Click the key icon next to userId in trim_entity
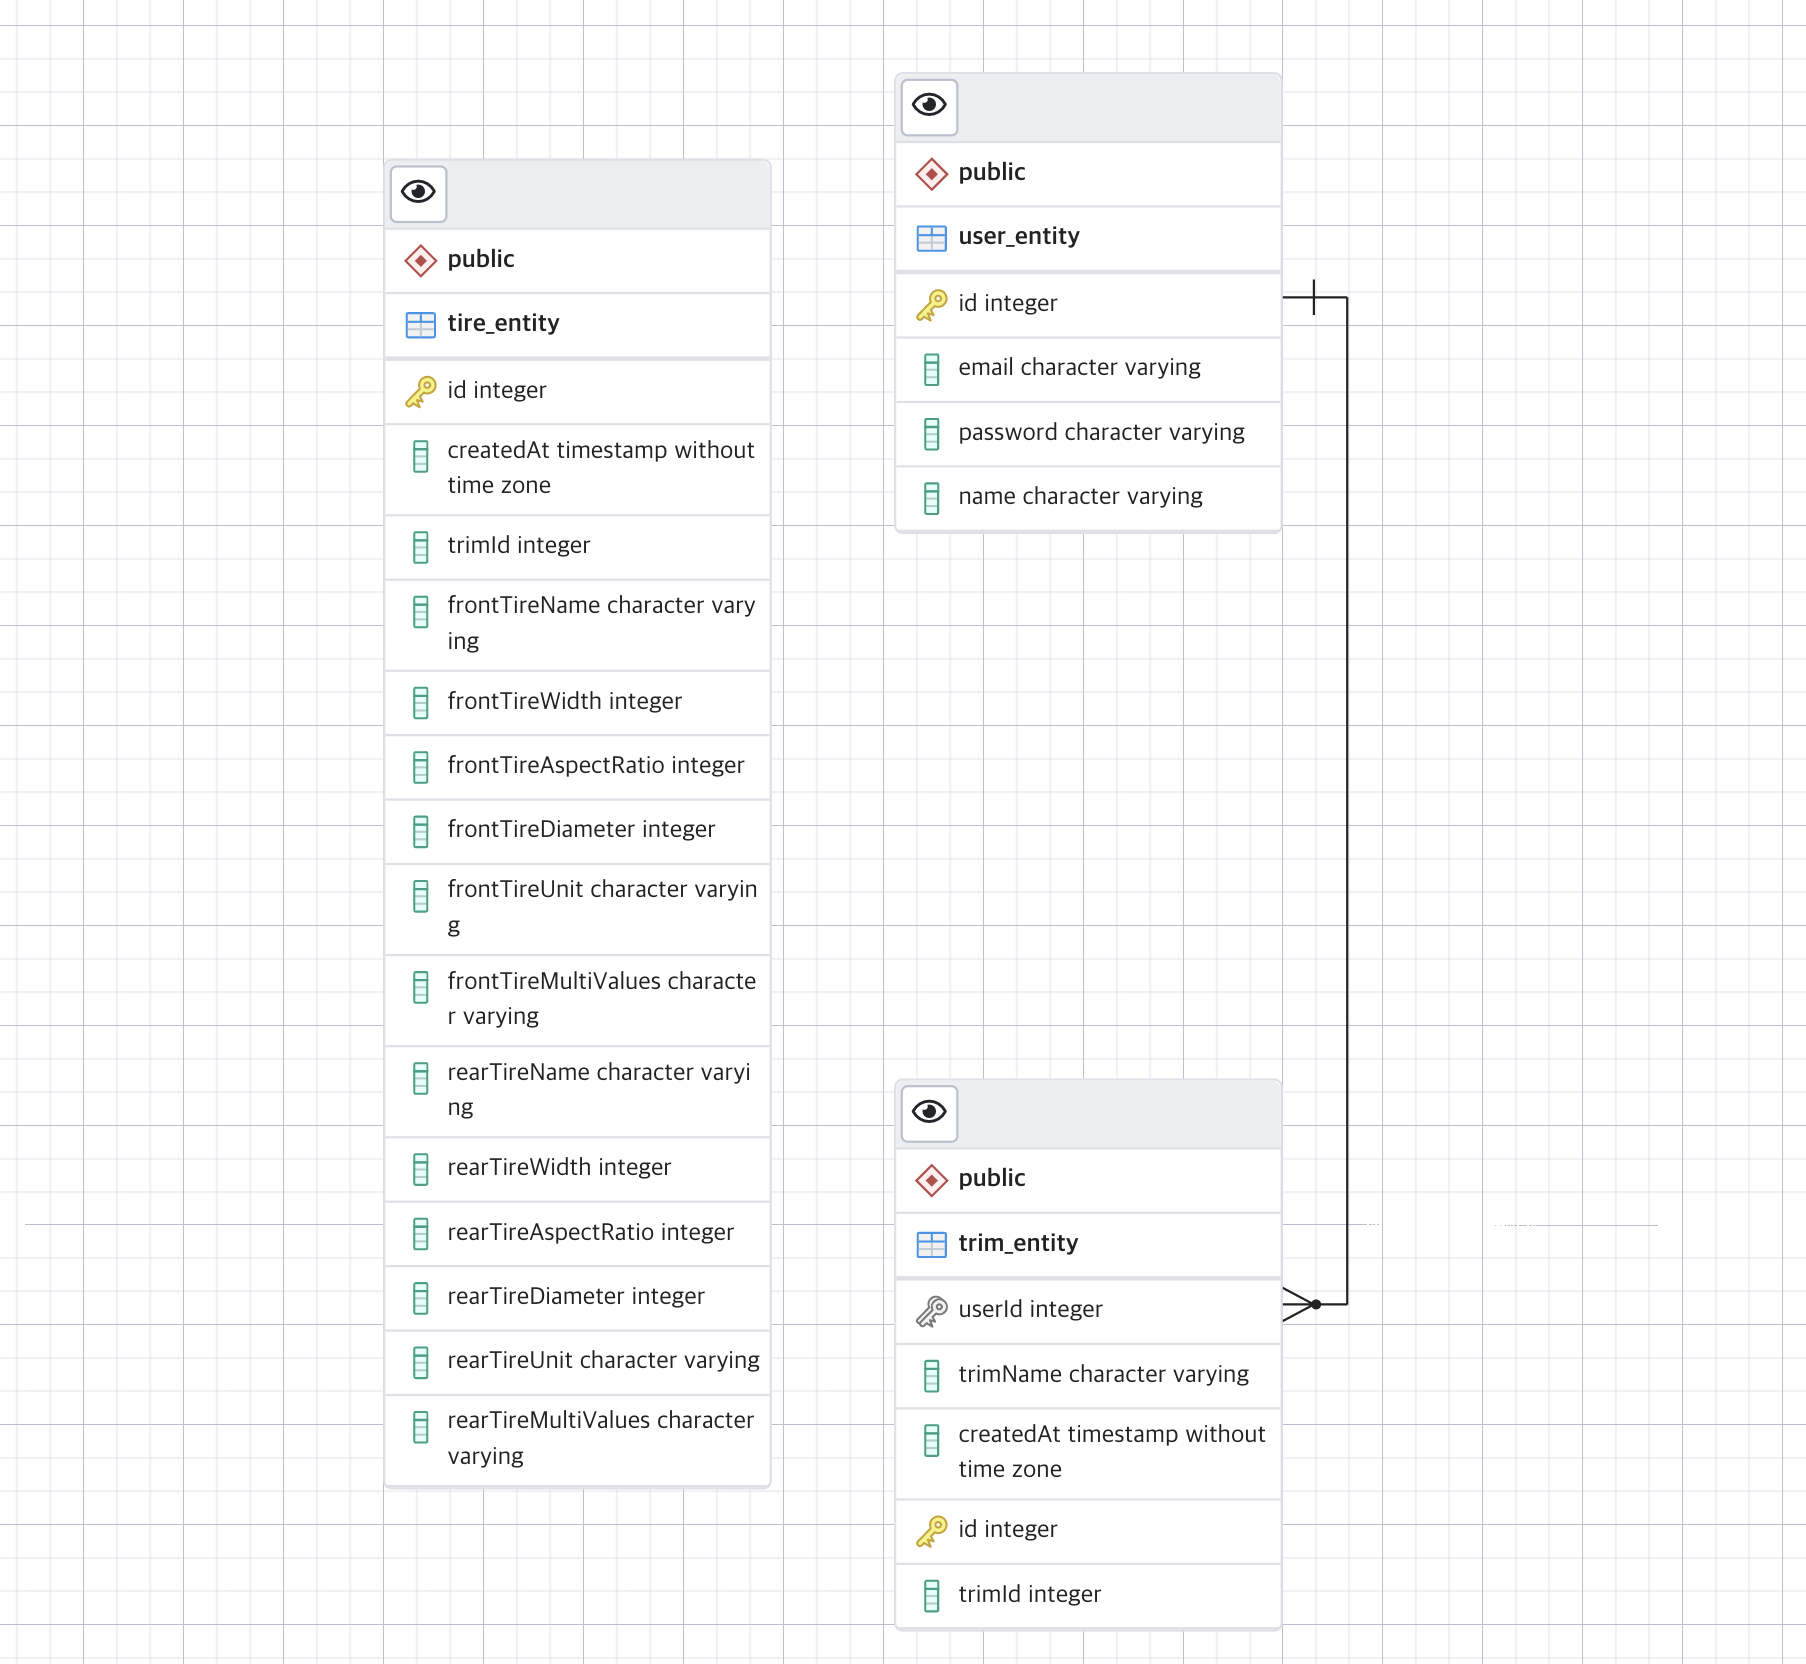Viewport: 1806px width, 1664px height. point(932,1309)
